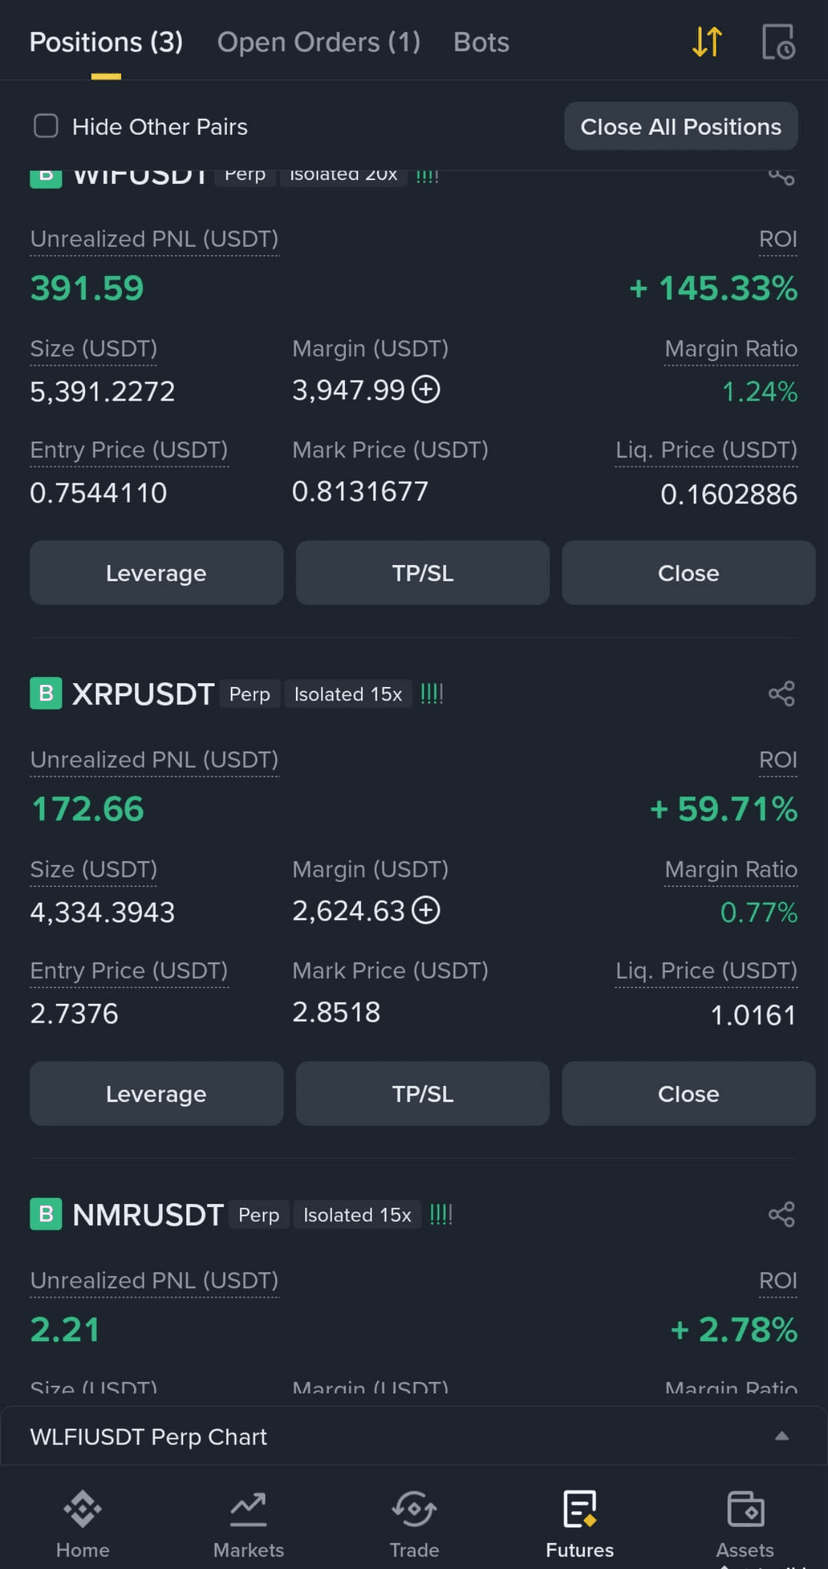Tap Liq. Price value 1.0161
Viewport: 828px width, 1569px height.
[753, 1015]
